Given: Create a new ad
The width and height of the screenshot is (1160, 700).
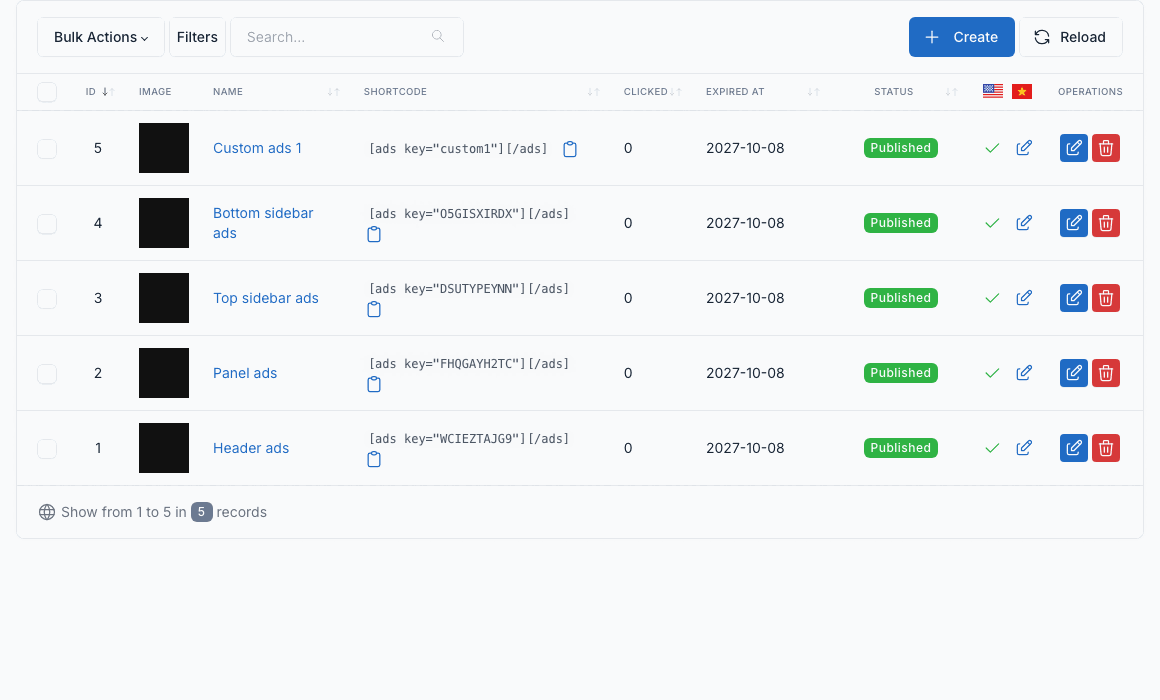Looking at the screenshot, I should (x=962, y=37).
